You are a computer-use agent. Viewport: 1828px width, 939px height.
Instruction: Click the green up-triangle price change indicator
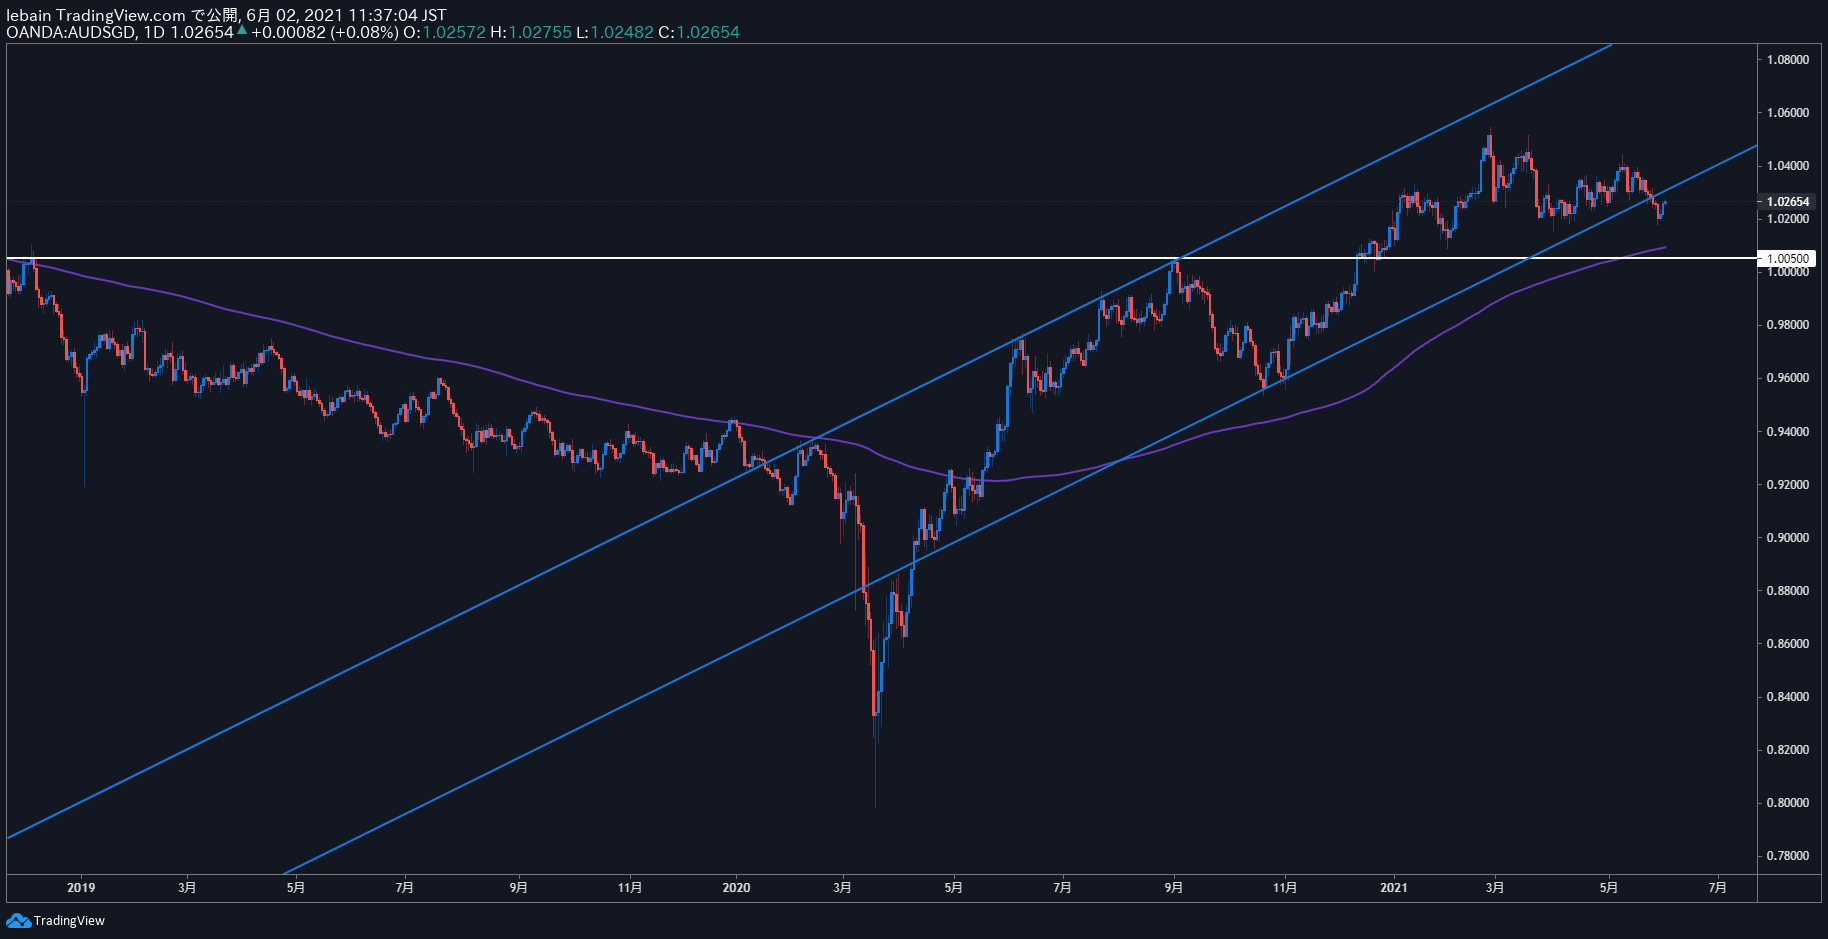(242, 30)
